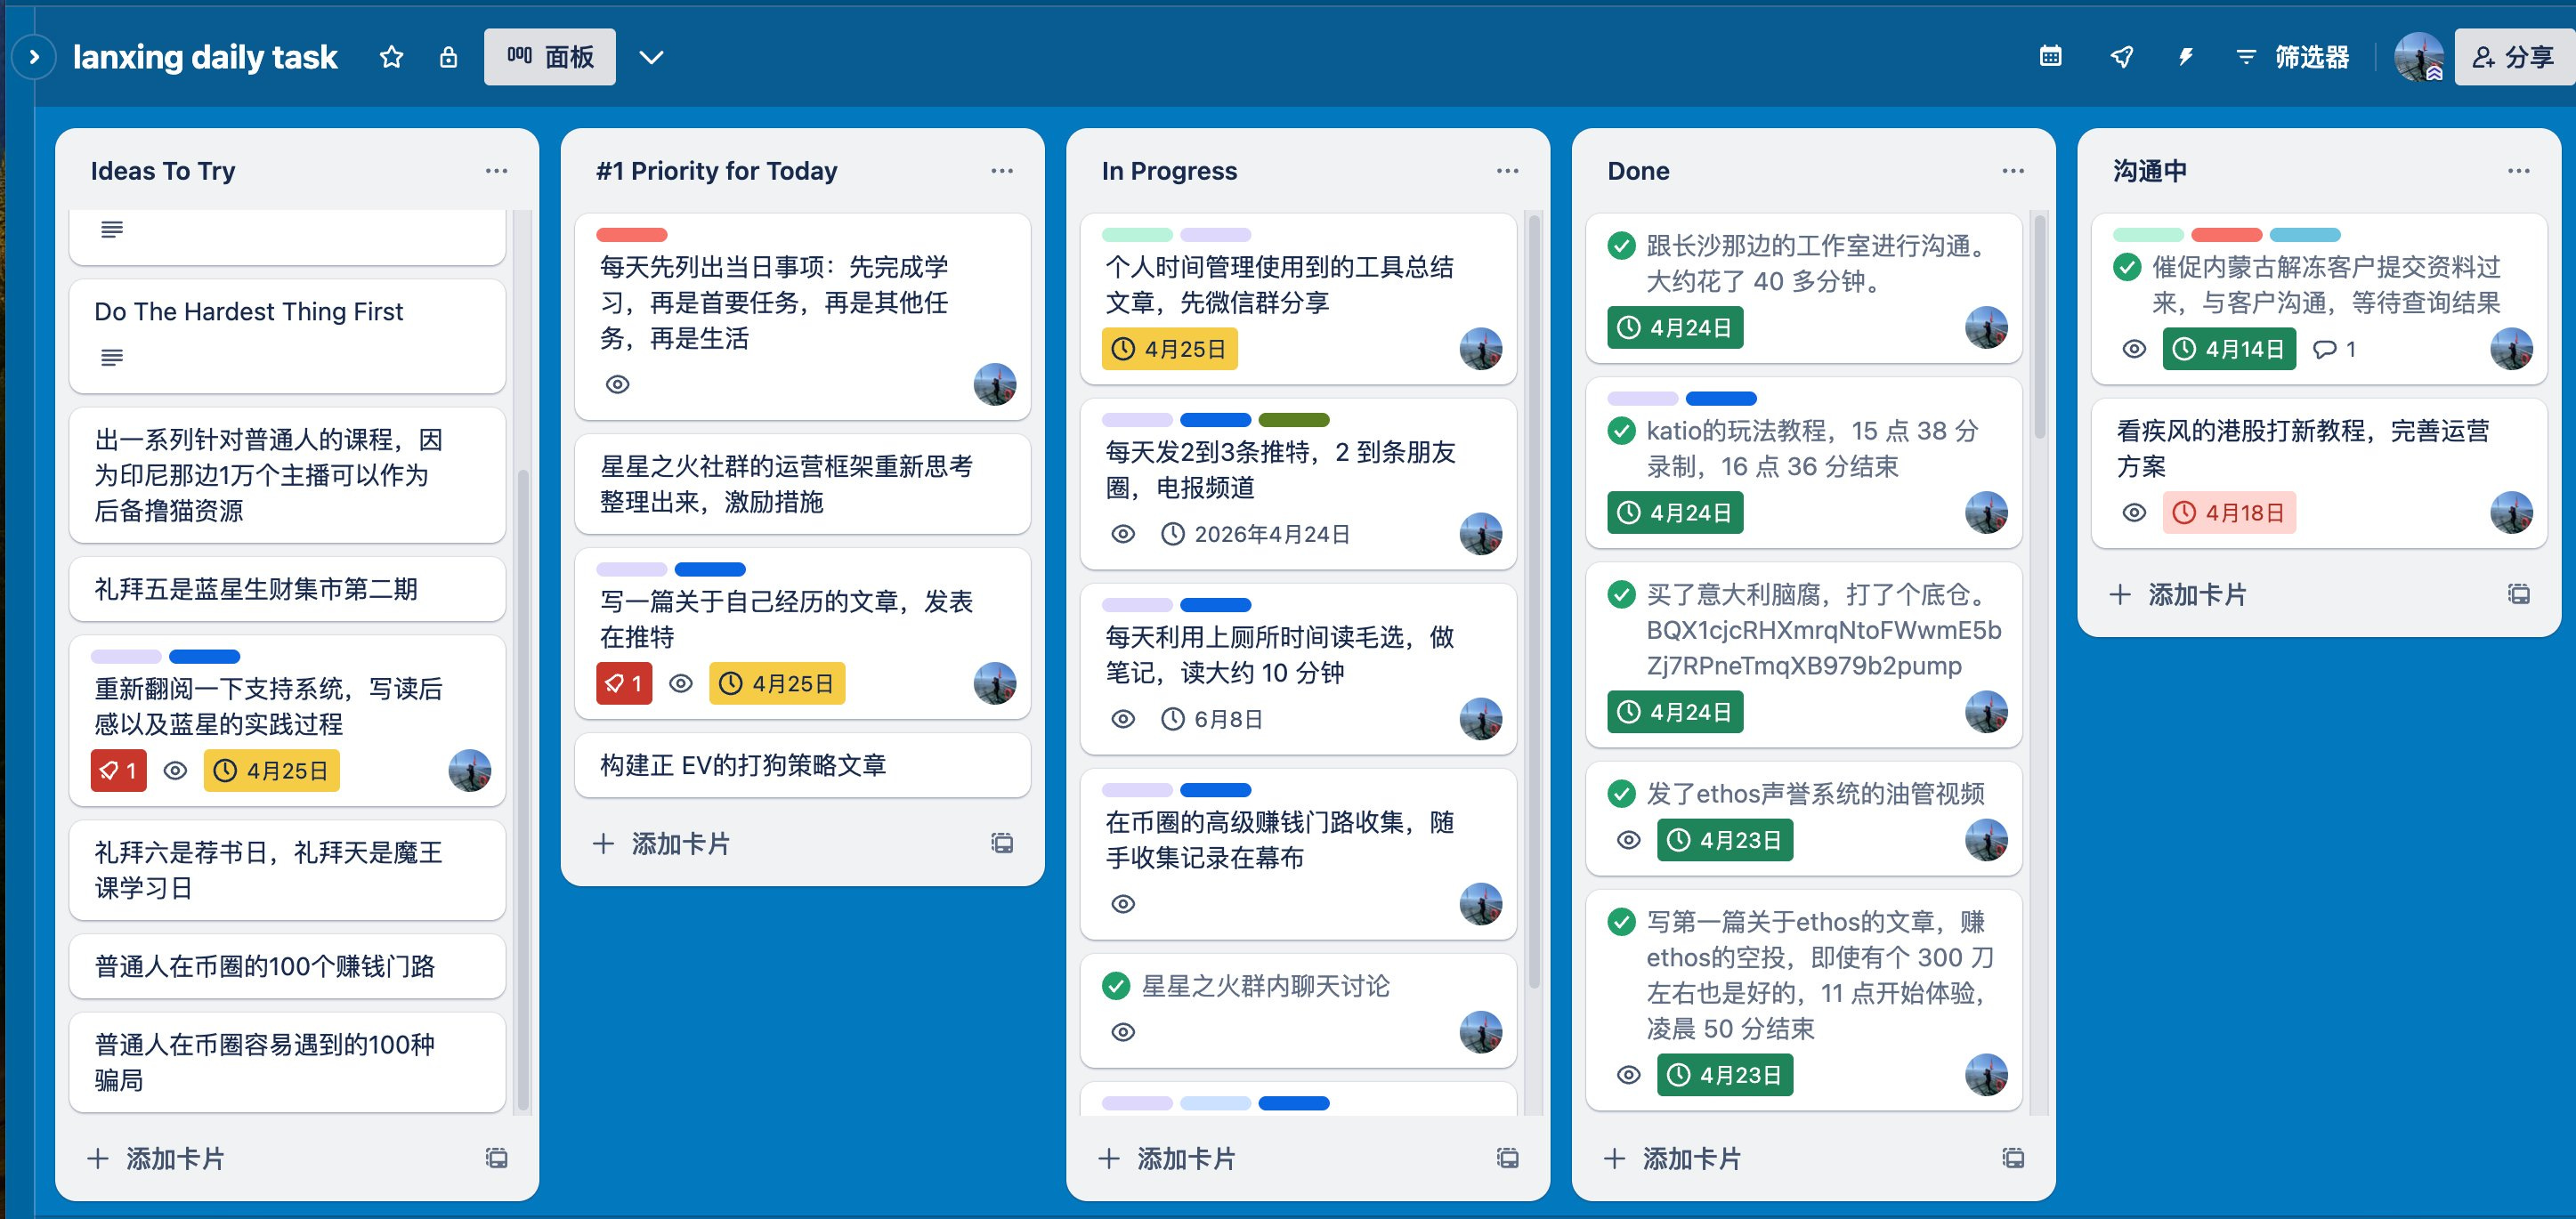
Task: Open the view switcher chevron
Action: pyautogui.click(x=651, y=57)
